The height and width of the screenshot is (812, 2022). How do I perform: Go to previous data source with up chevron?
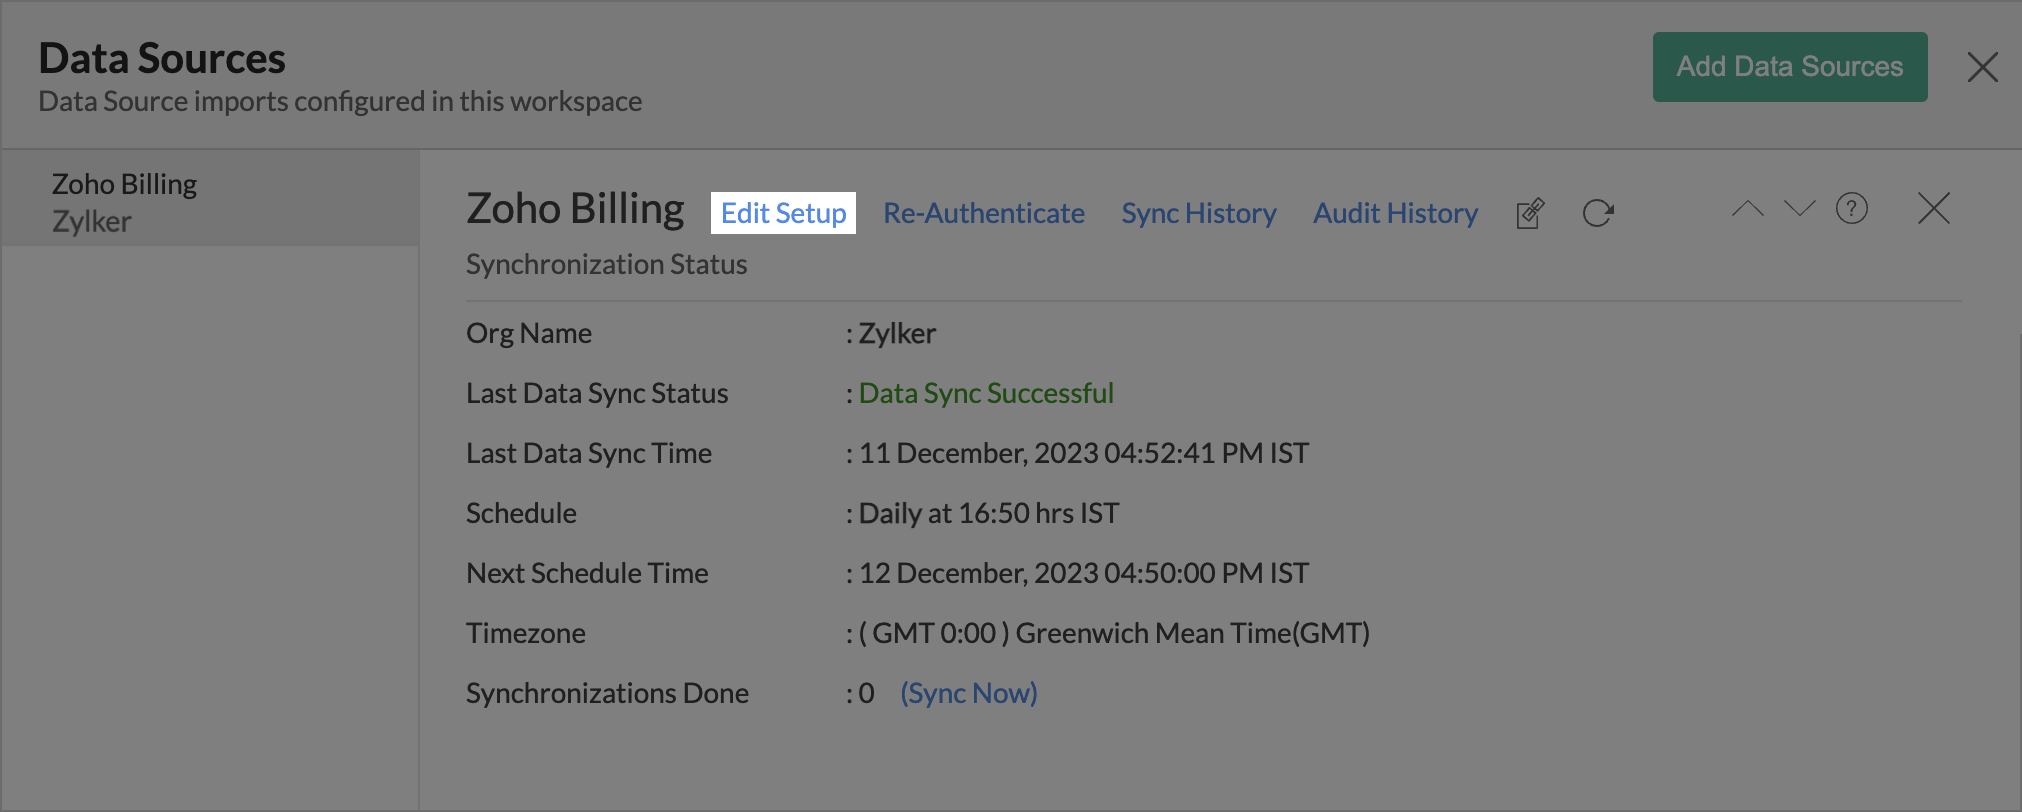[1748, 209]
